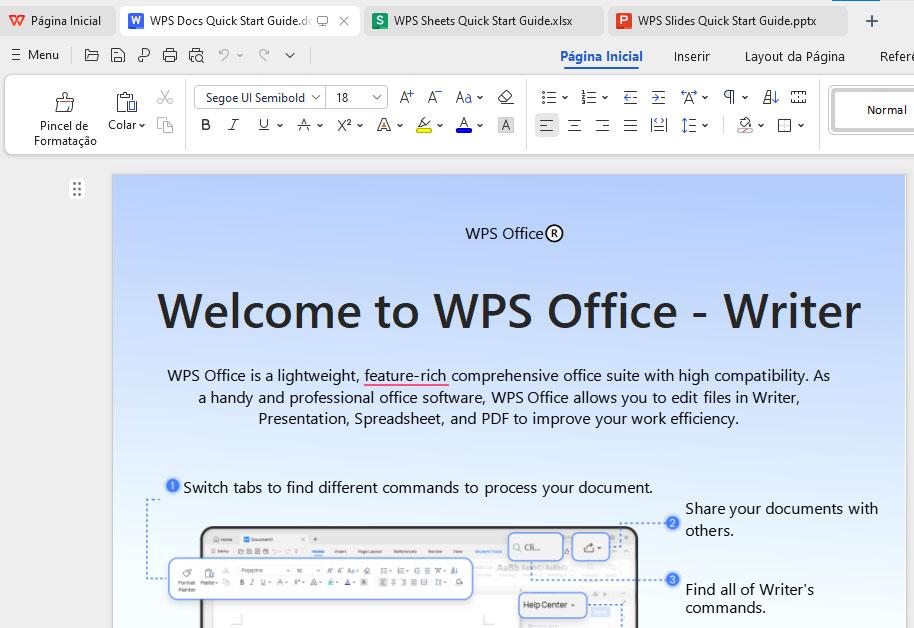Screen dimensions: 914x628
Task: Open Print Preview icon
Action: pos(196,55)
